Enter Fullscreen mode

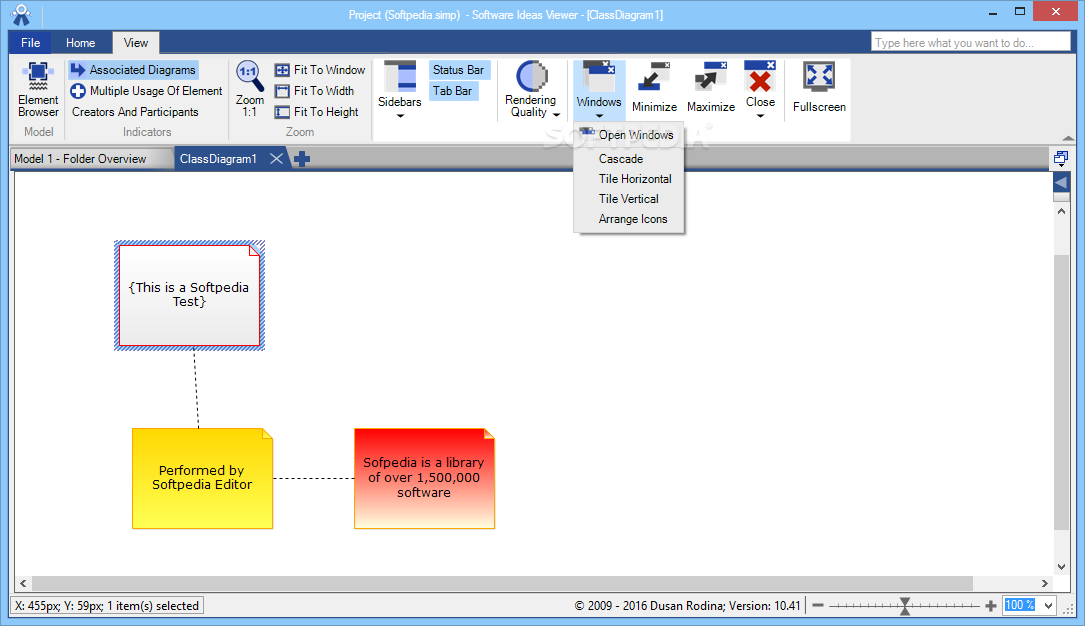tap(819, 88)
